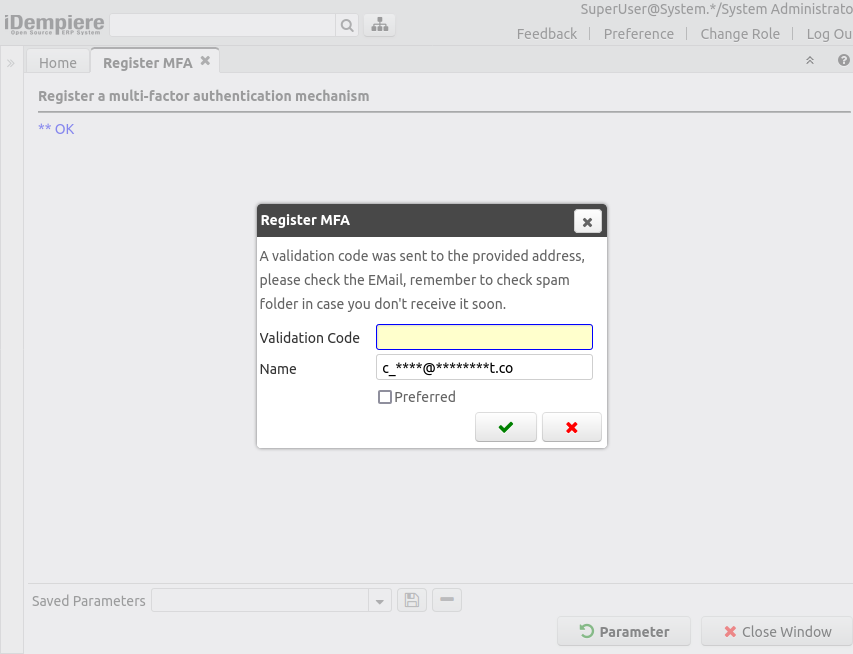Close the Register MFA tab

point(205,61)
